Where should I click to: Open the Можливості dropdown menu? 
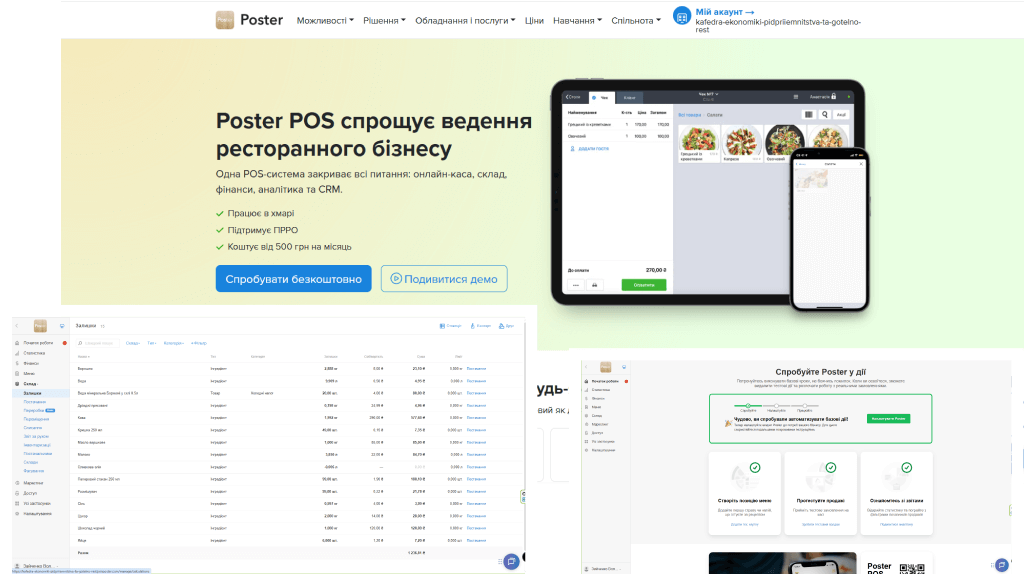point(325,21)
